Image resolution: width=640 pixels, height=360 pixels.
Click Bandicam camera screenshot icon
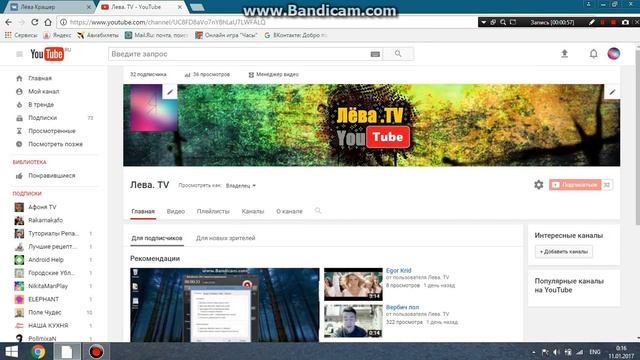(x=625, y=22)
